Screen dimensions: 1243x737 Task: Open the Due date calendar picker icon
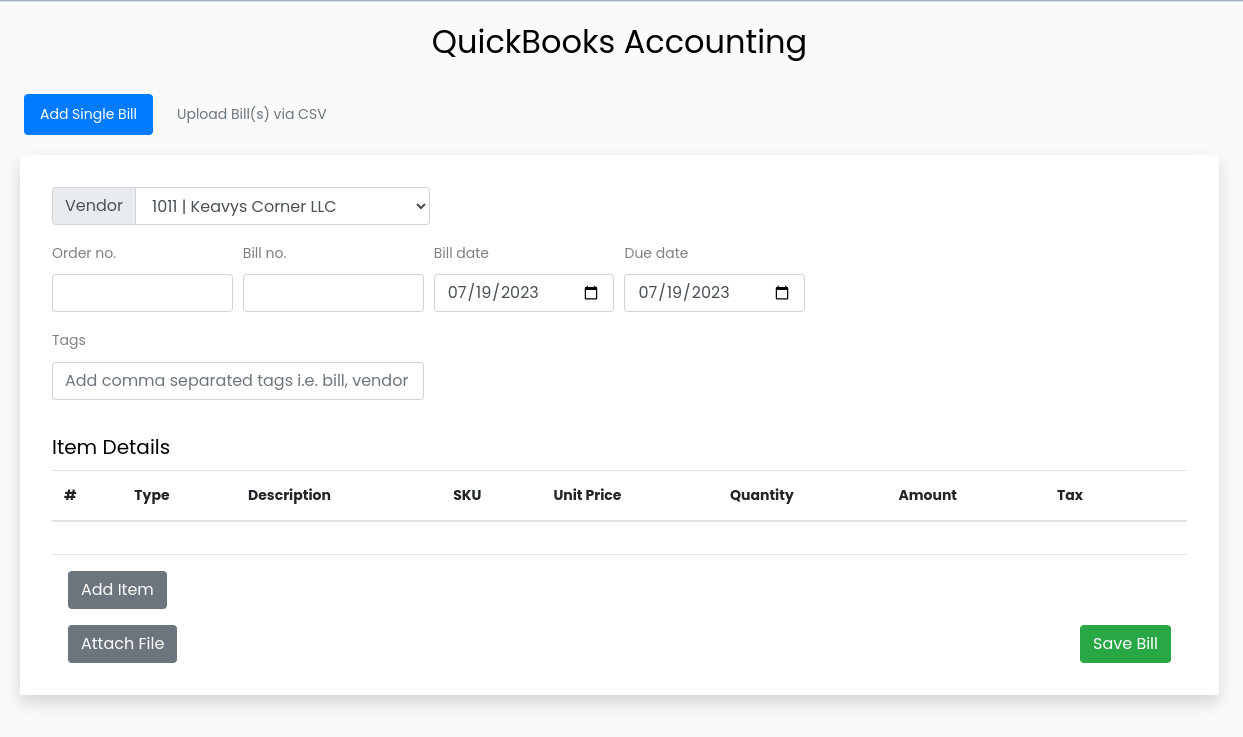pos(782,293)
